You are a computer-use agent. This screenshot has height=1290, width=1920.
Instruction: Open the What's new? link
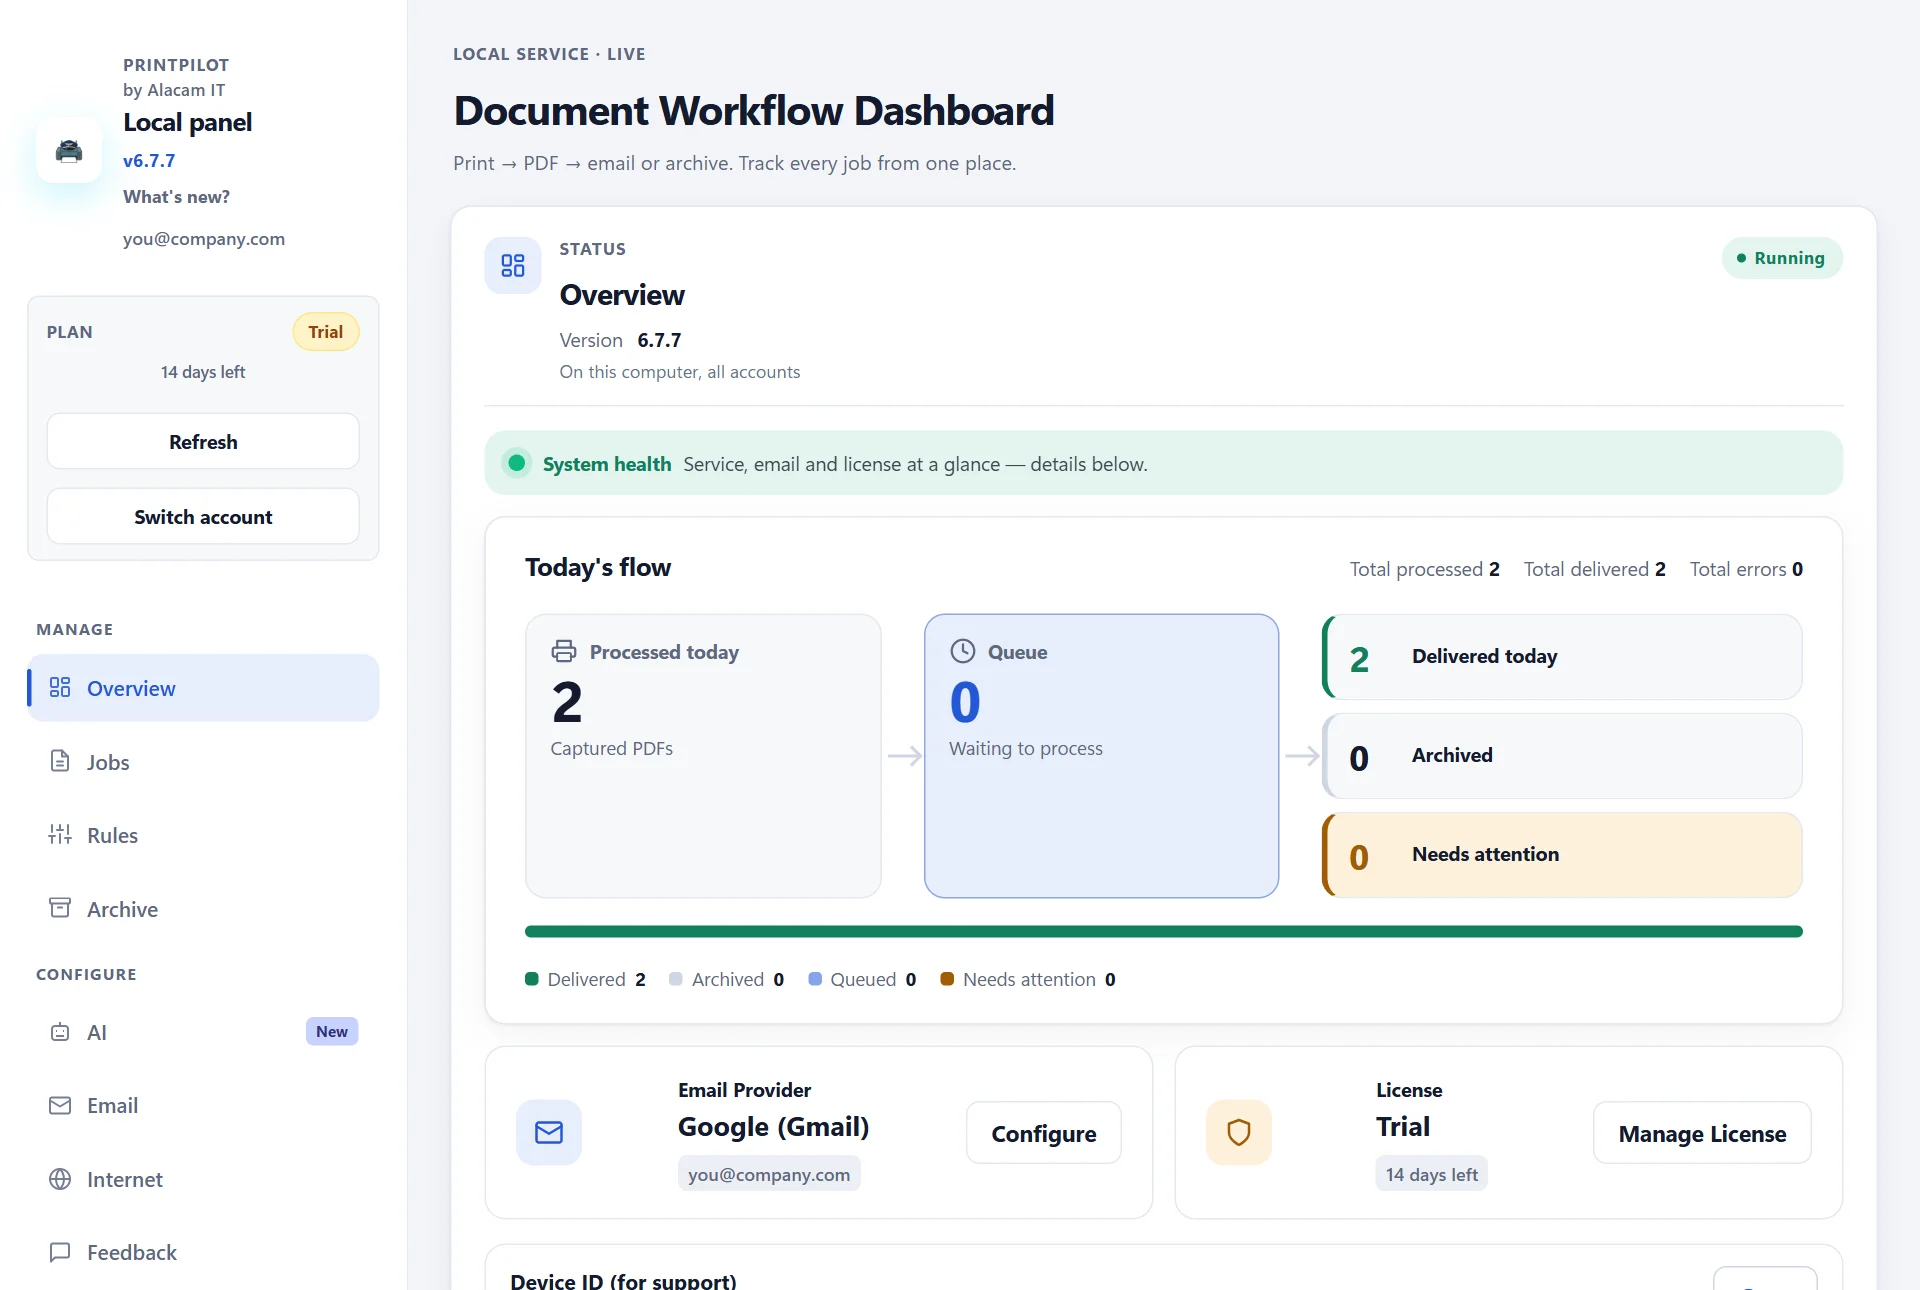click(x=176, y=197)
